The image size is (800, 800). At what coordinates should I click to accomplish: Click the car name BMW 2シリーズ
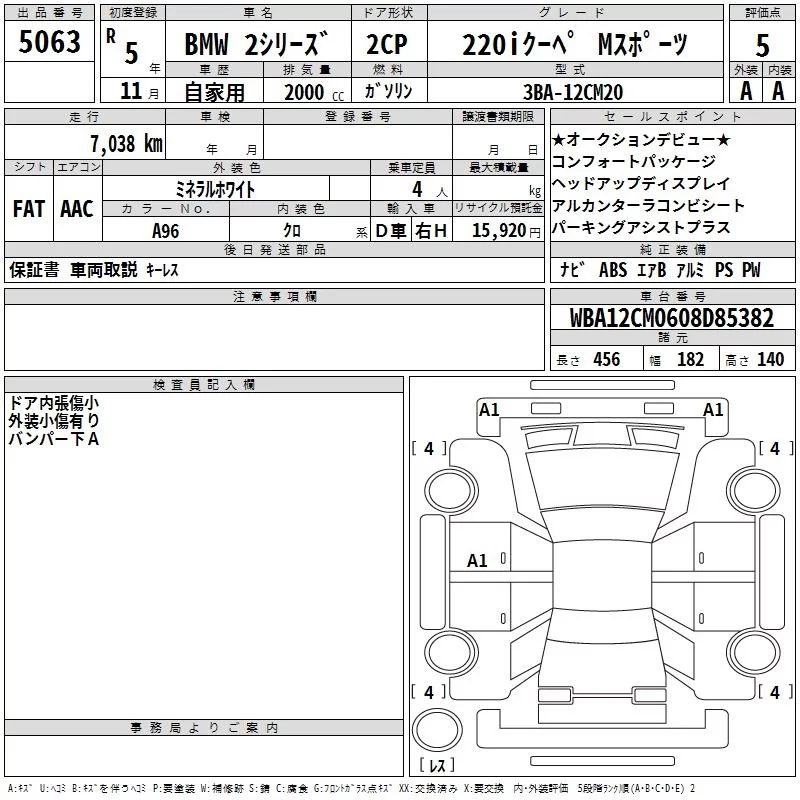(x=255, y=45)
